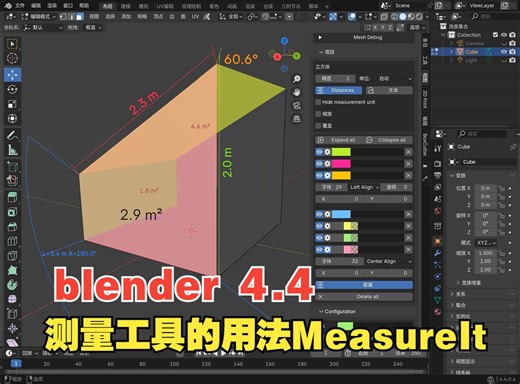The image size is (520, 384).
Task: Open the XYZ rotation mode dropdown
Action: point(486,243)
